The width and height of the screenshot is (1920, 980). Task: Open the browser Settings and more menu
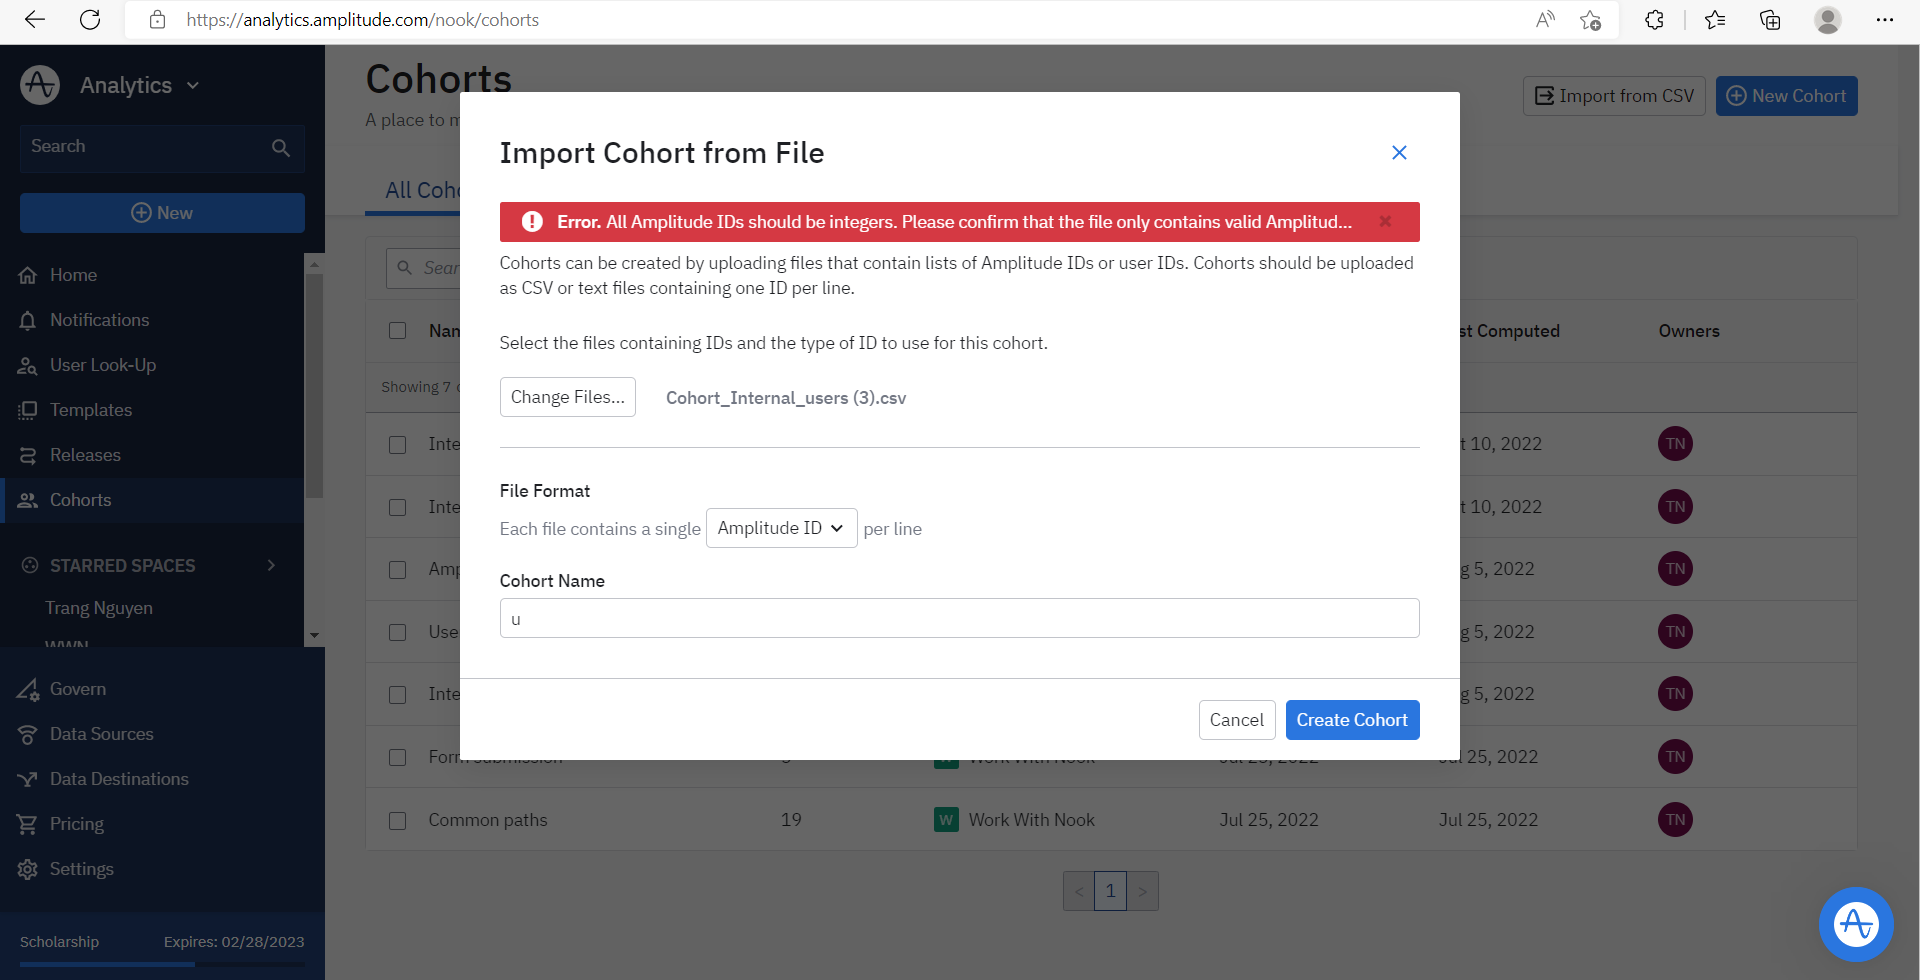[x=1885, y=20]
